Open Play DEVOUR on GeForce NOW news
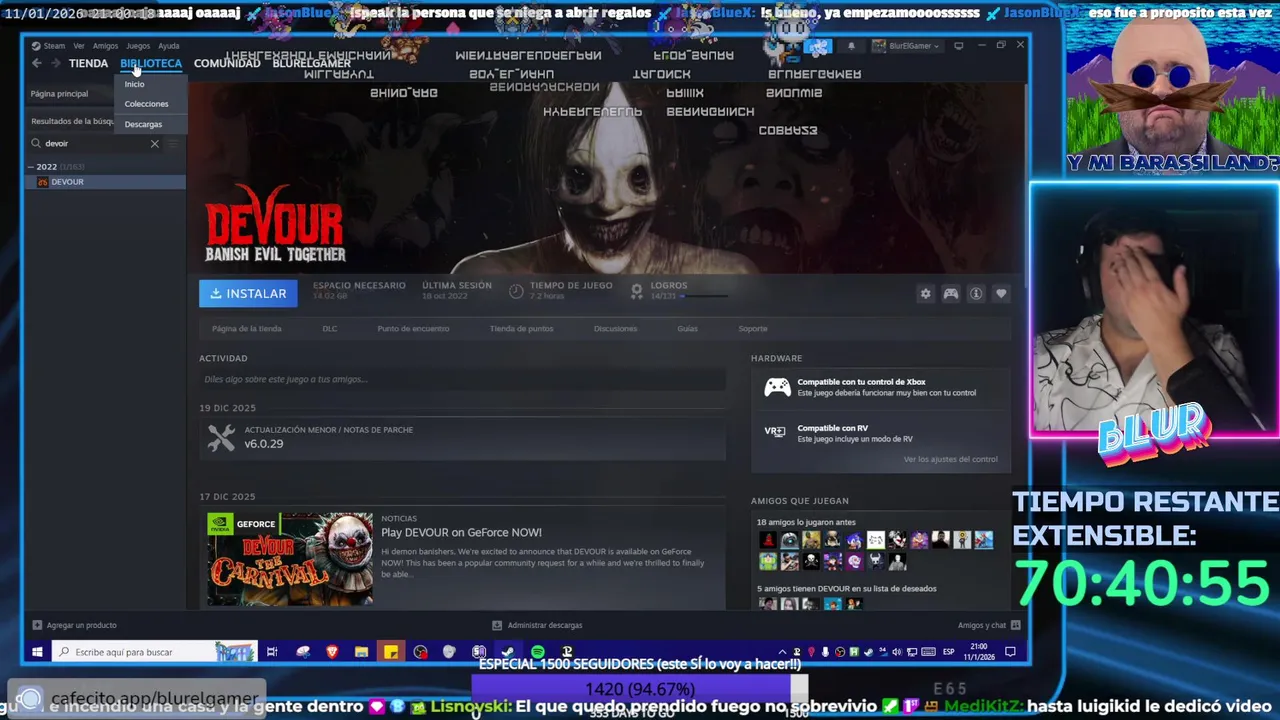The height and width of the screenshot is (720, 1280). point(461,533)
